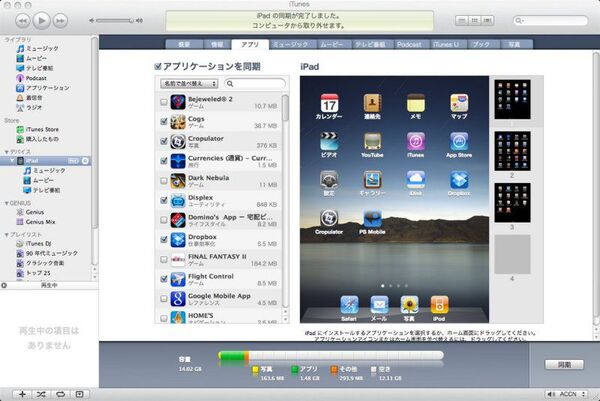The image size is (600, 401).
Task: Show or hide artwork viewer button
Action: [79, 394]
